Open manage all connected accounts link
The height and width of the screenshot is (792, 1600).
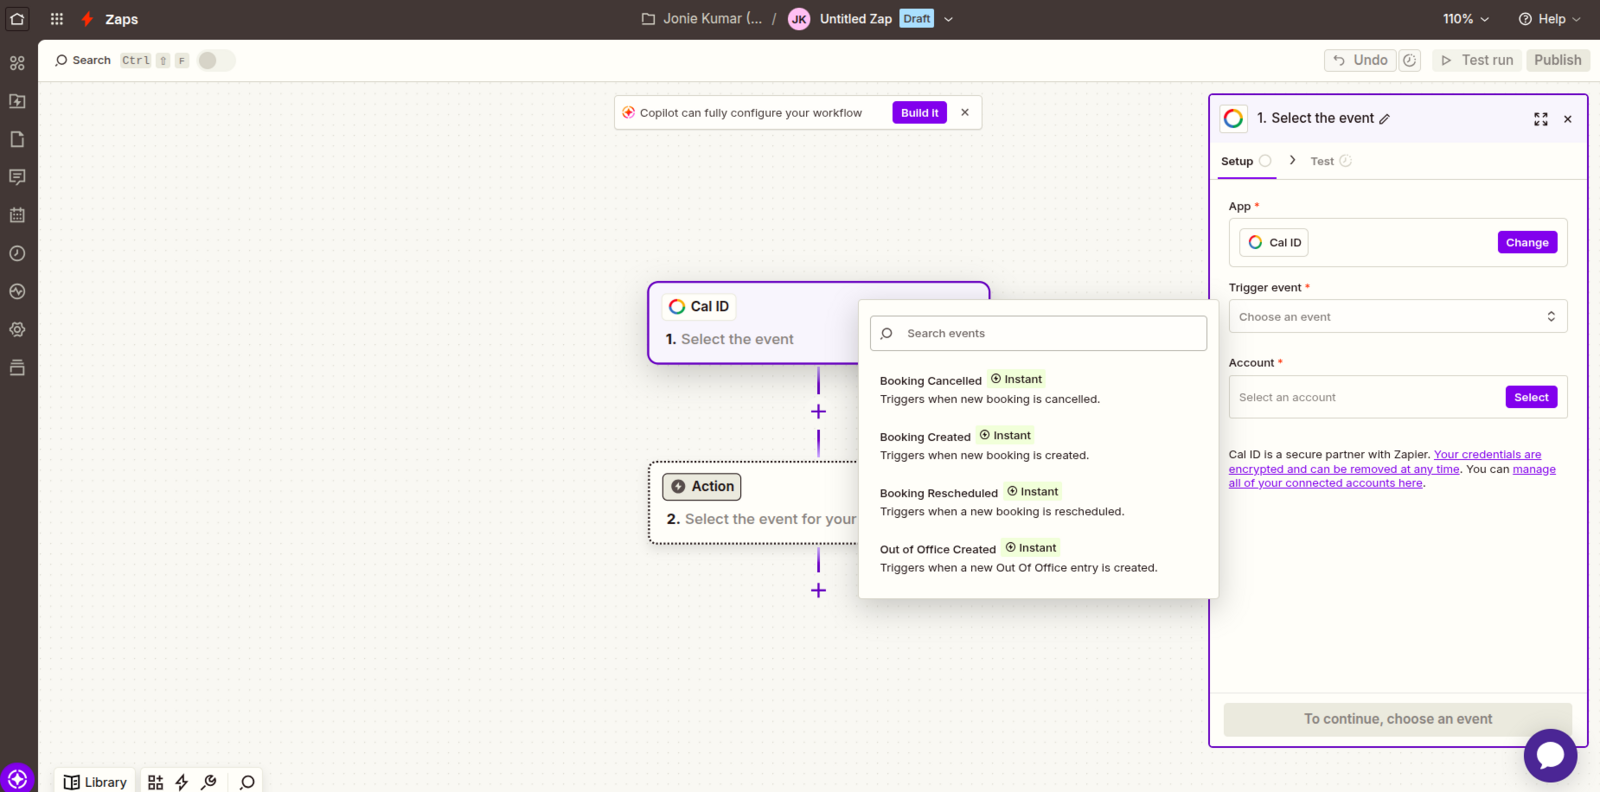[1392, 476]
